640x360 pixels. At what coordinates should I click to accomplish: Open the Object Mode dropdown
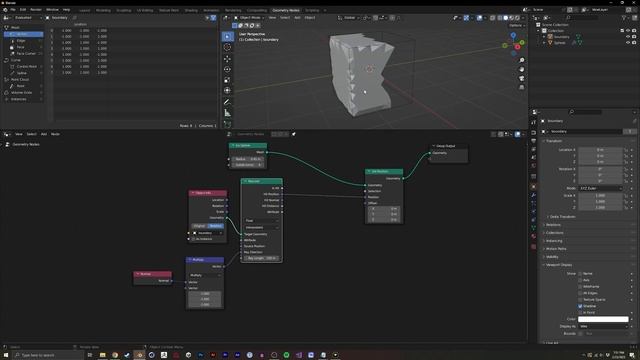(250, 18)
